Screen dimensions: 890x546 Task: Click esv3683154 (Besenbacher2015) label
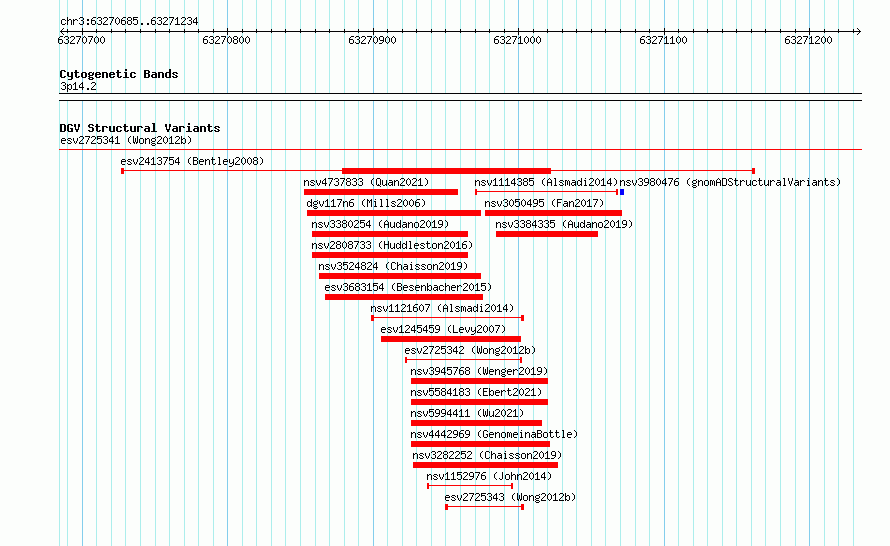click(408, 287)
